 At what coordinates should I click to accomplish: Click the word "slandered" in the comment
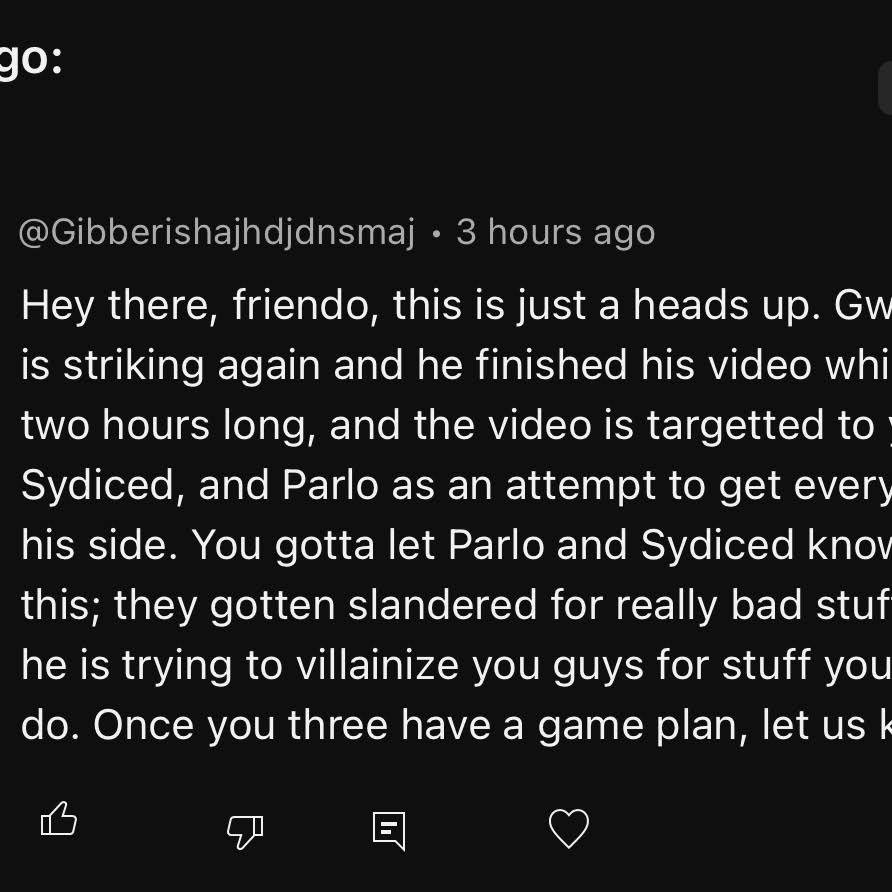point(443,604)
